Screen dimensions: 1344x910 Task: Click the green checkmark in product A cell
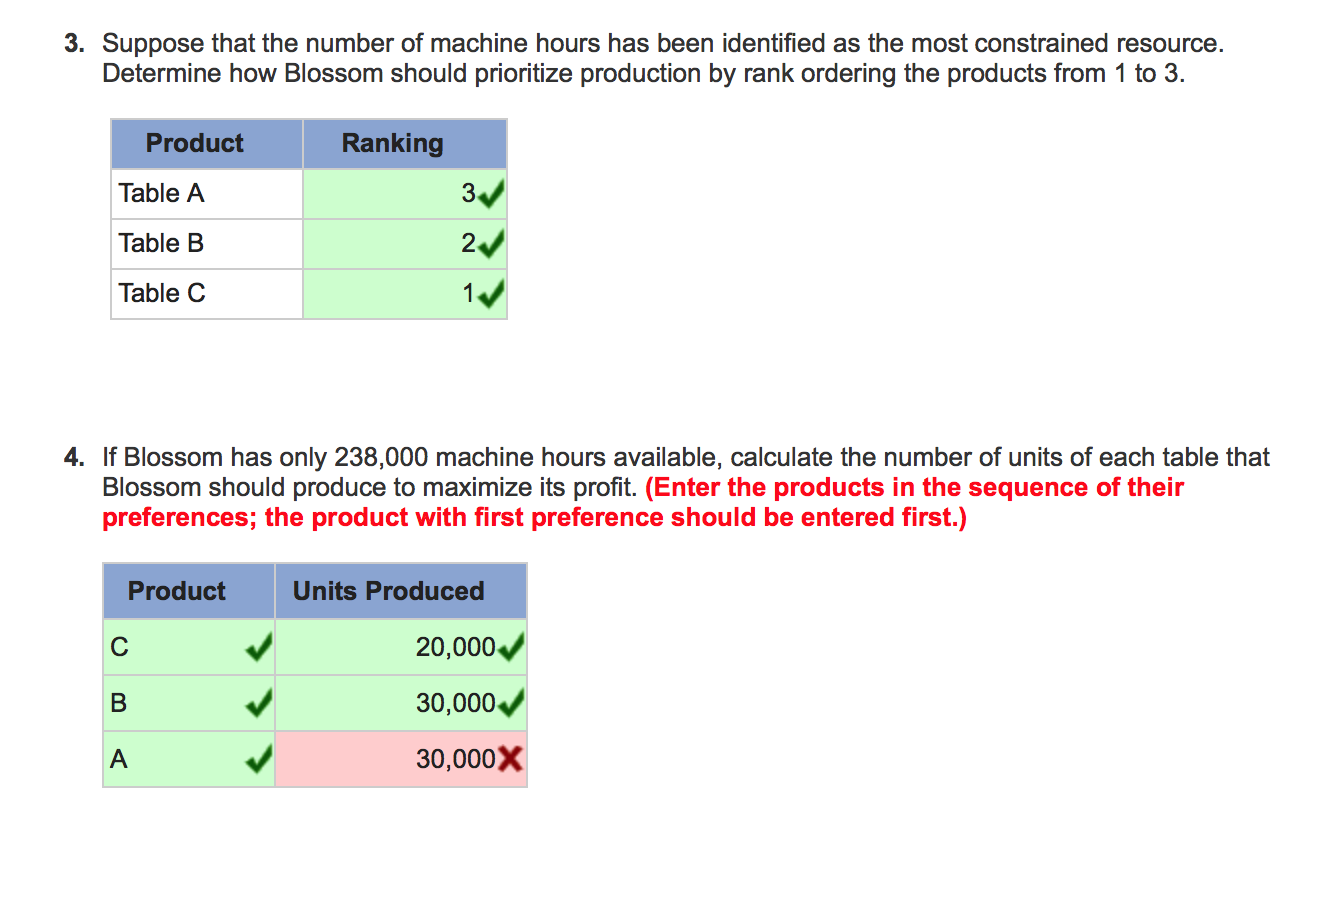[x=259, y=760]
